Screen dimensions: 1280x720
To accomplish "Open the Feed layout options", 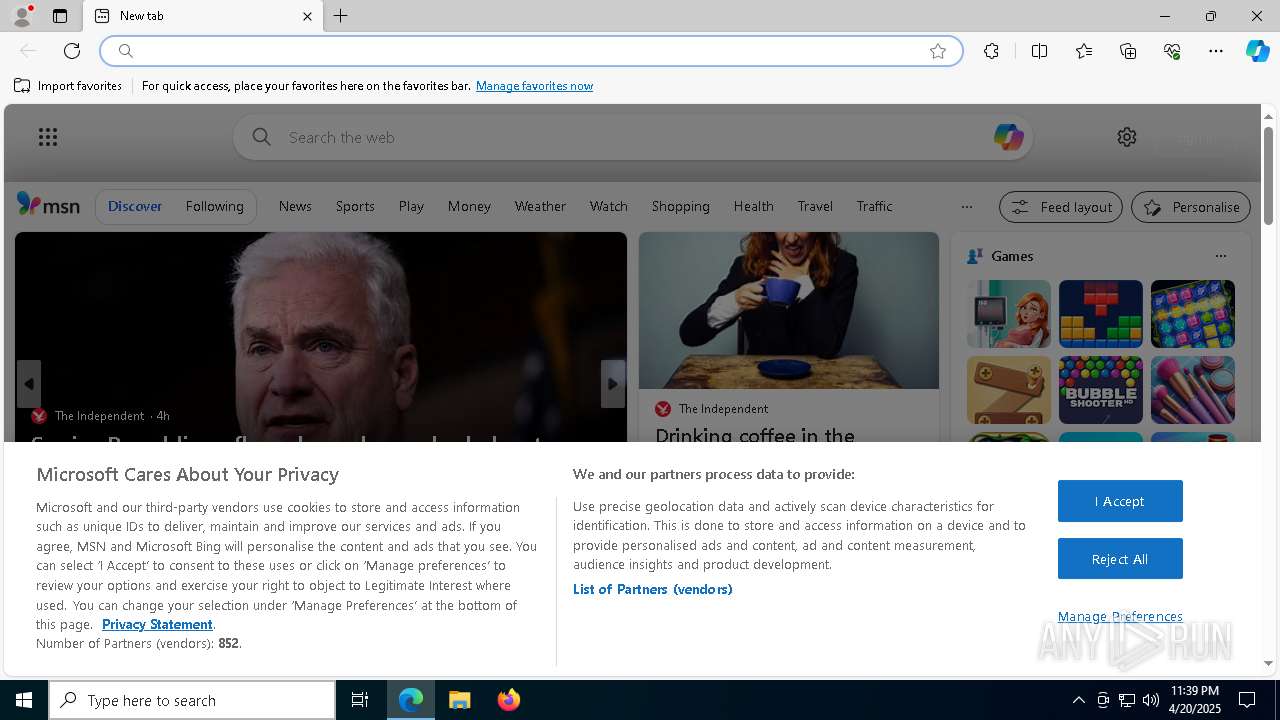I will coord(1060,207).
